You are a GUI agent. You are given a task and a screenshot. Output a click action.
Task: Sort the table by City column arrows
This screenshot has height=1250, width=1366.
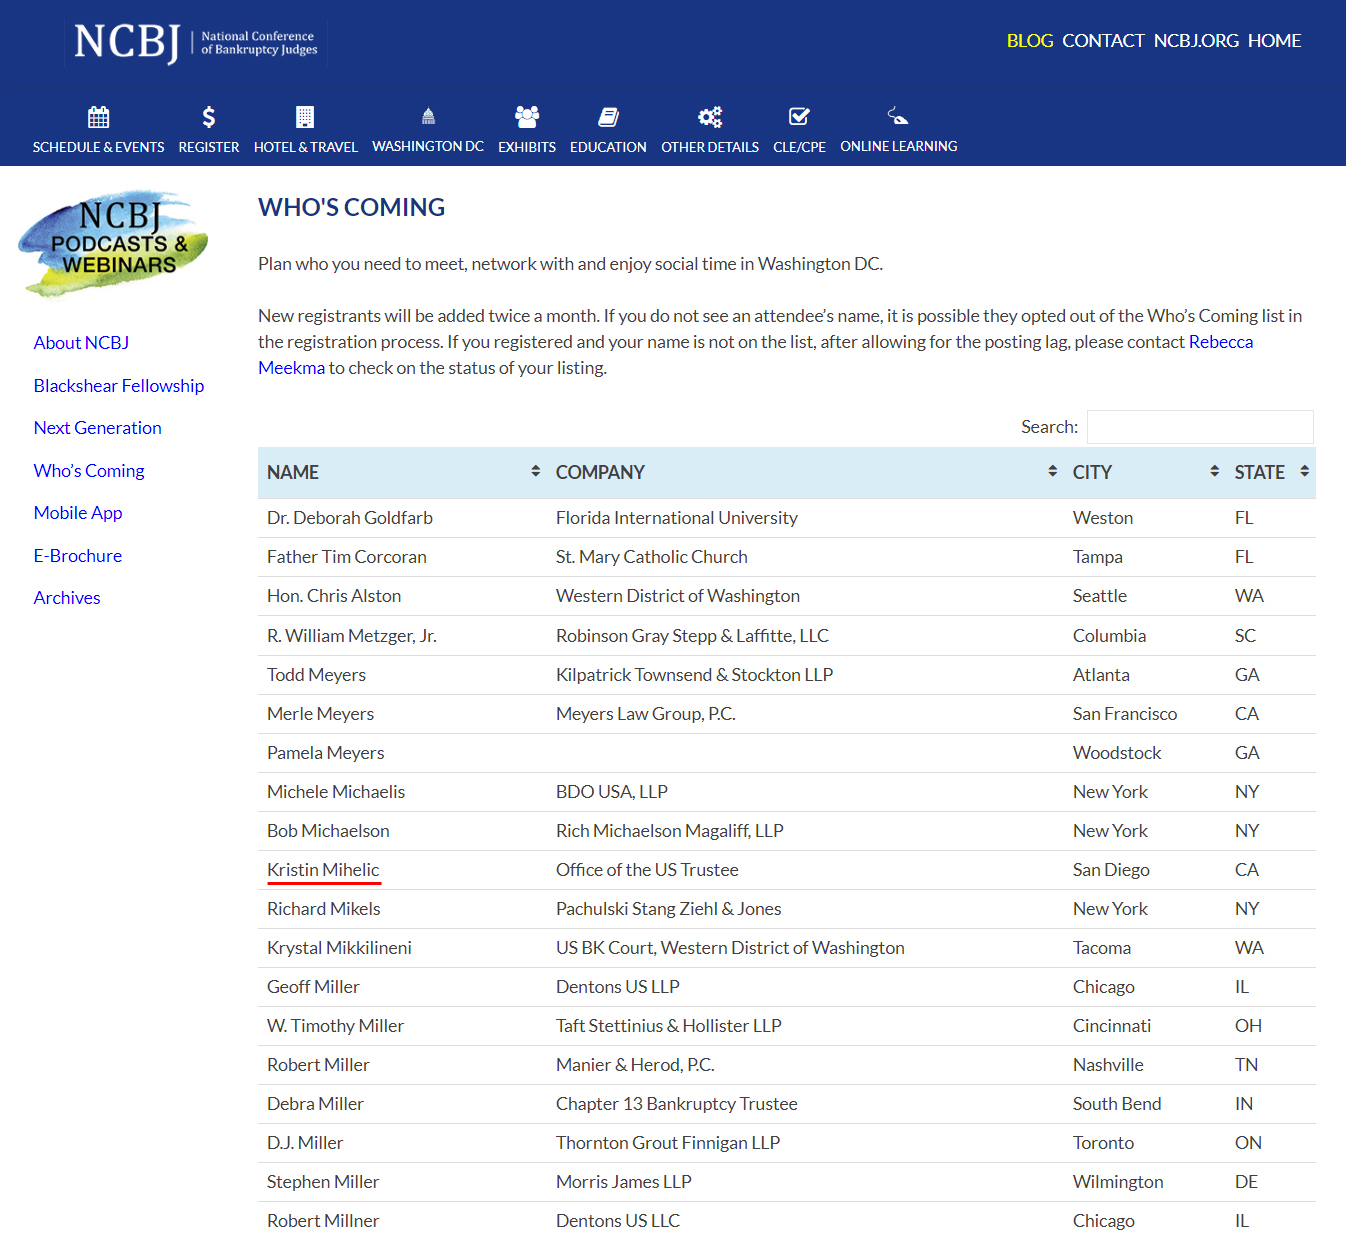[x=1214, y=471]
